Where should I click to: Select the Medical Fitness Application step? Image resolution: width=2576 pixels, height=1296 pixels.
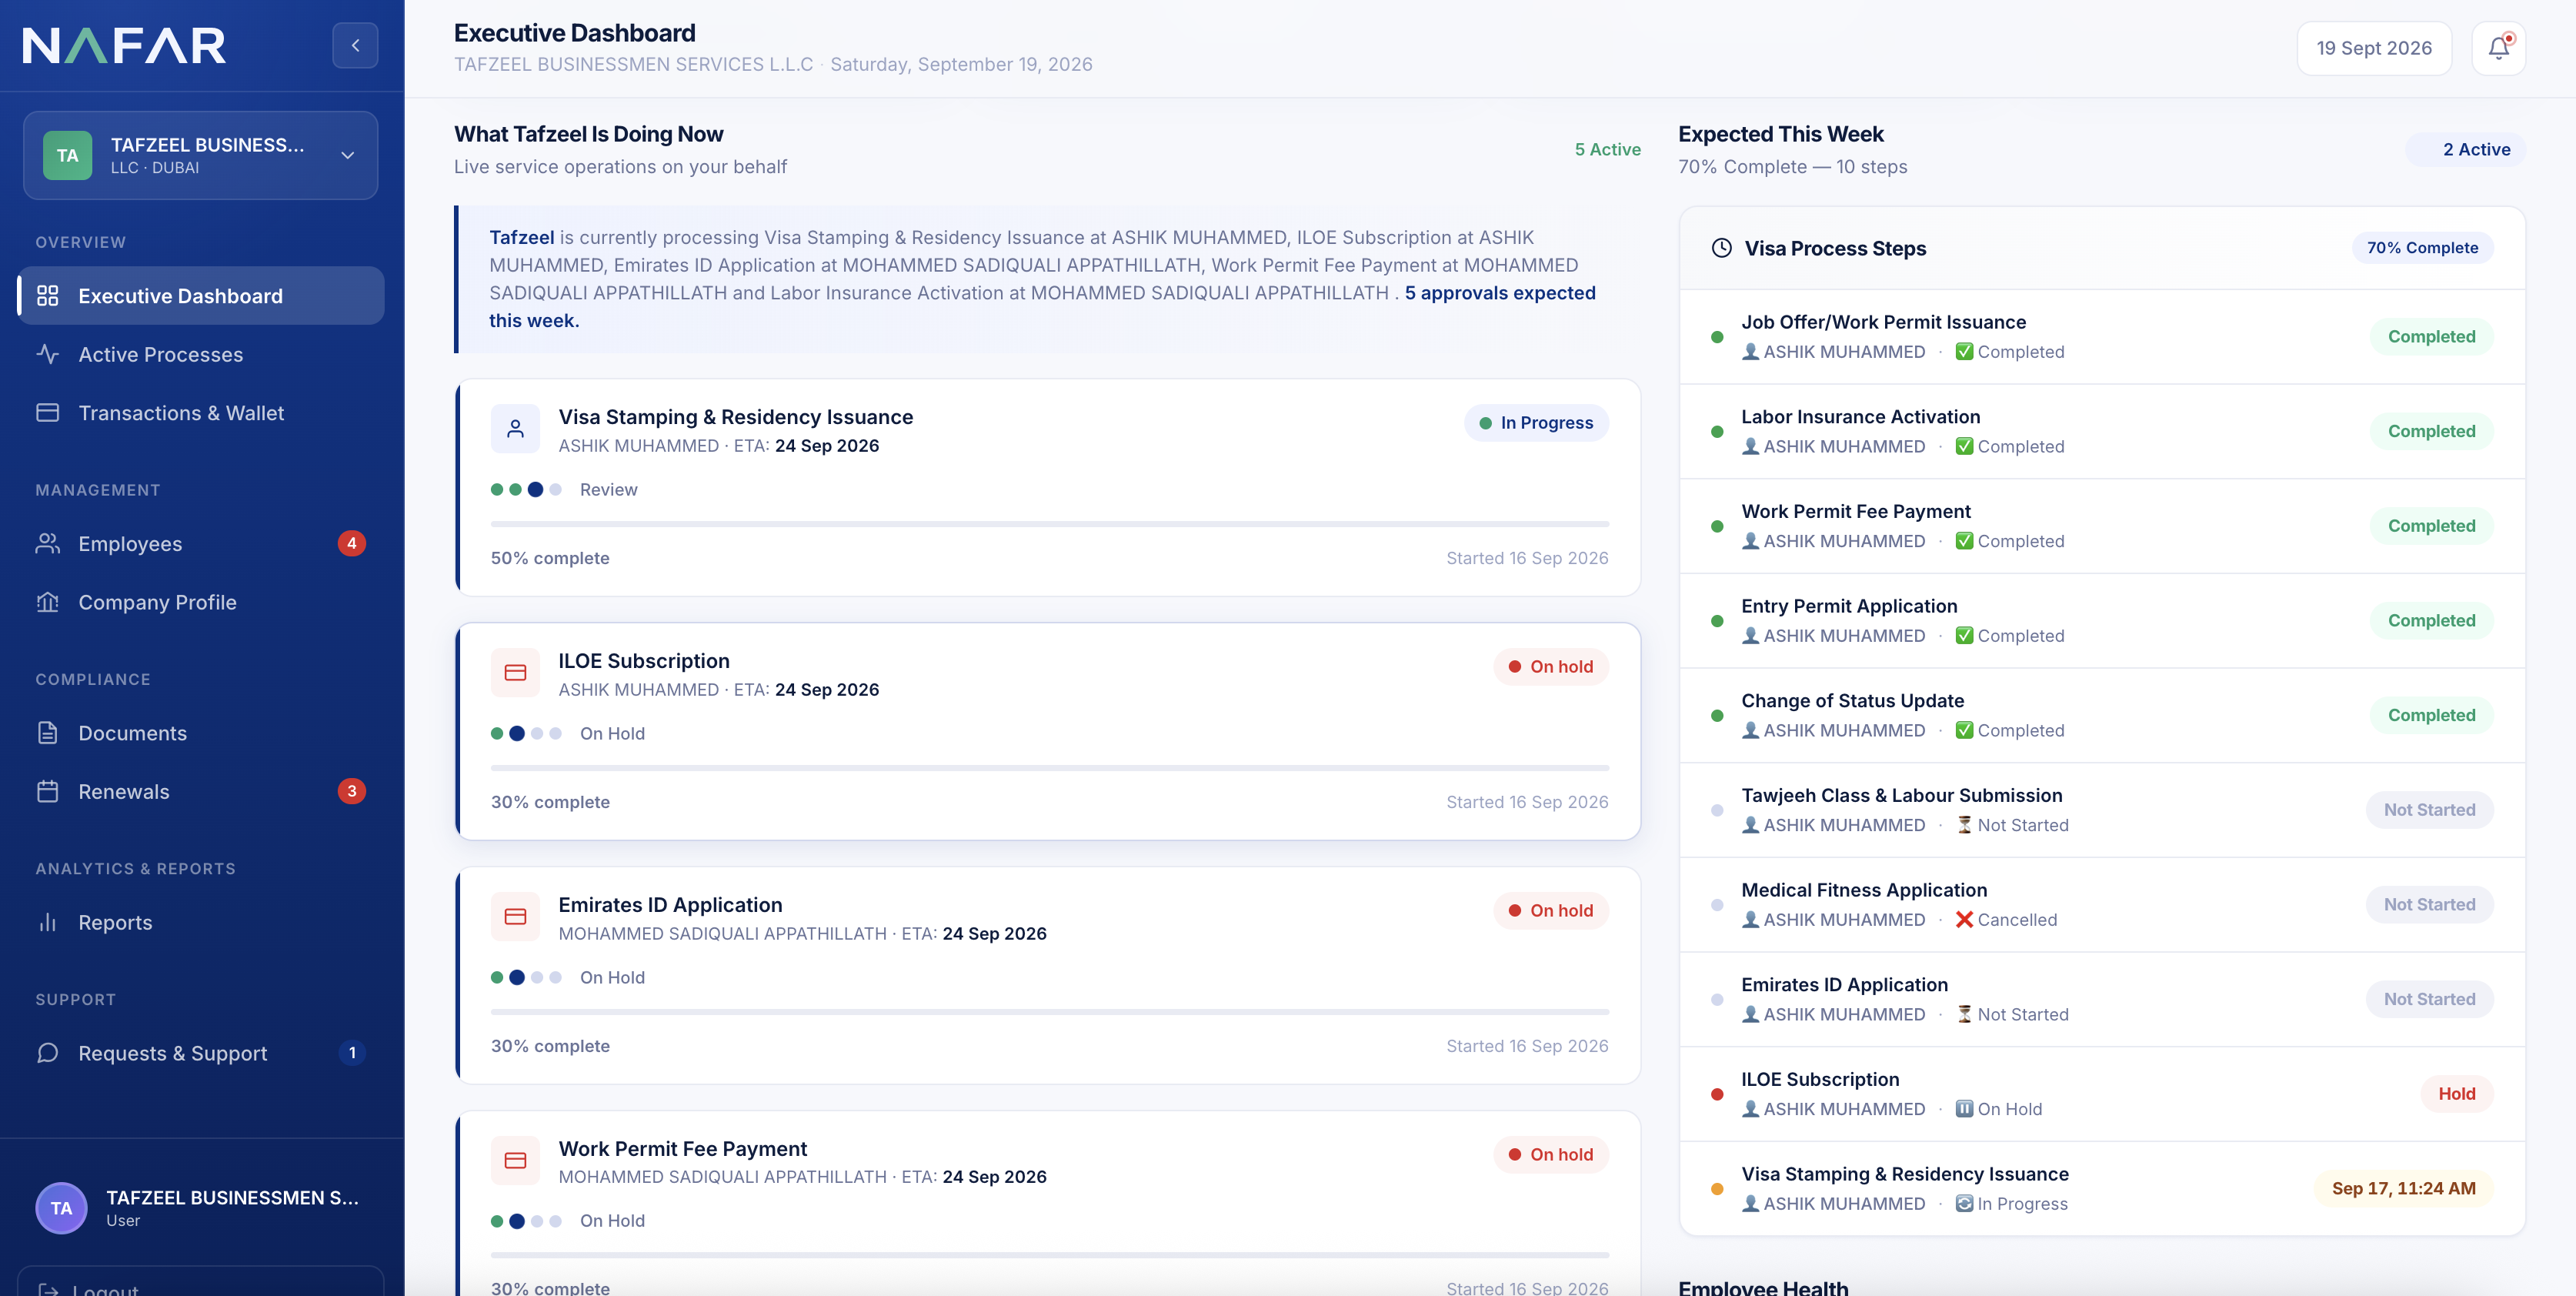click(2102, 904)
